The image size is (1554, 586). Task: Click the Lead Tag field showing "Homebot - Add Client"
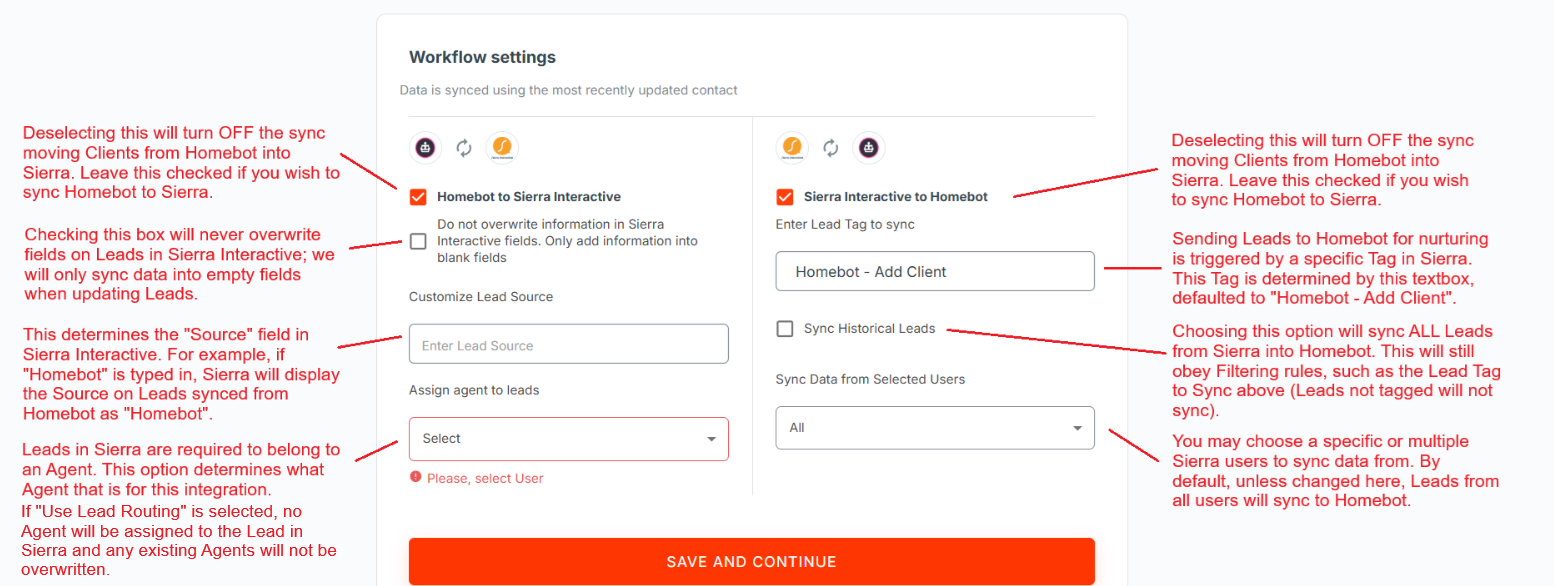click(935, 272)
